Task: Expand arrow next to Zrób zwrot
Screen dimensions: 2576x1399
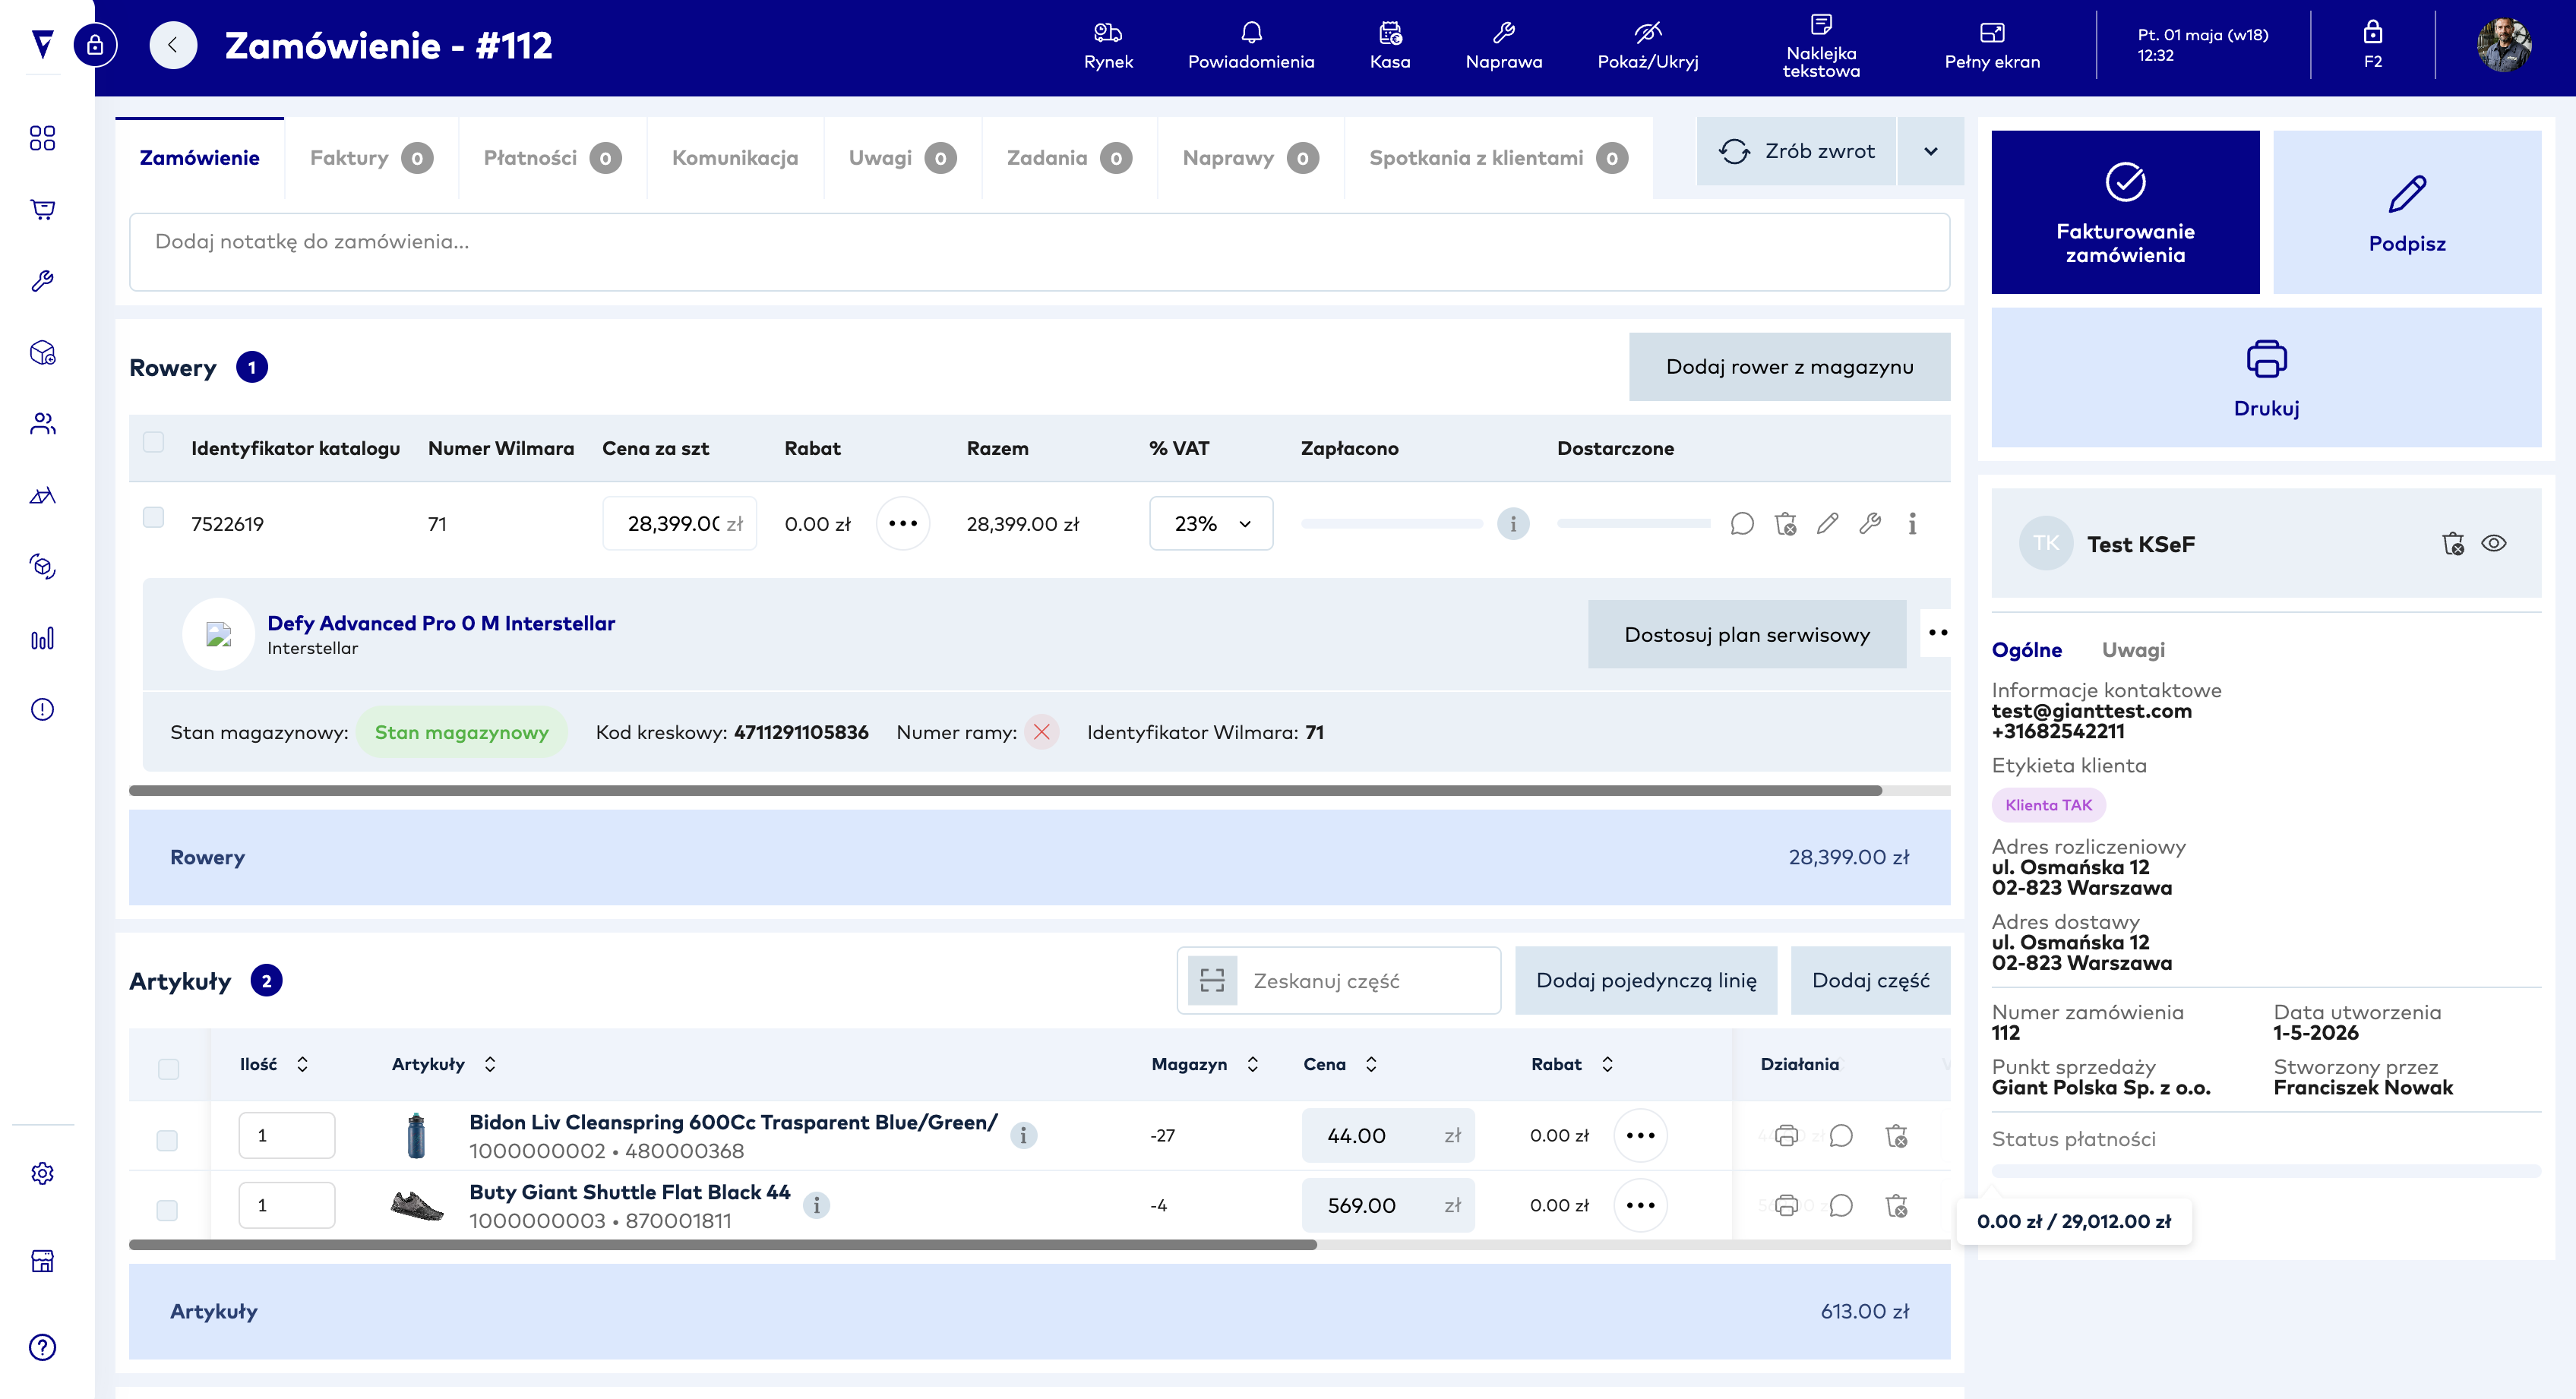Action: pos(1930,151)
